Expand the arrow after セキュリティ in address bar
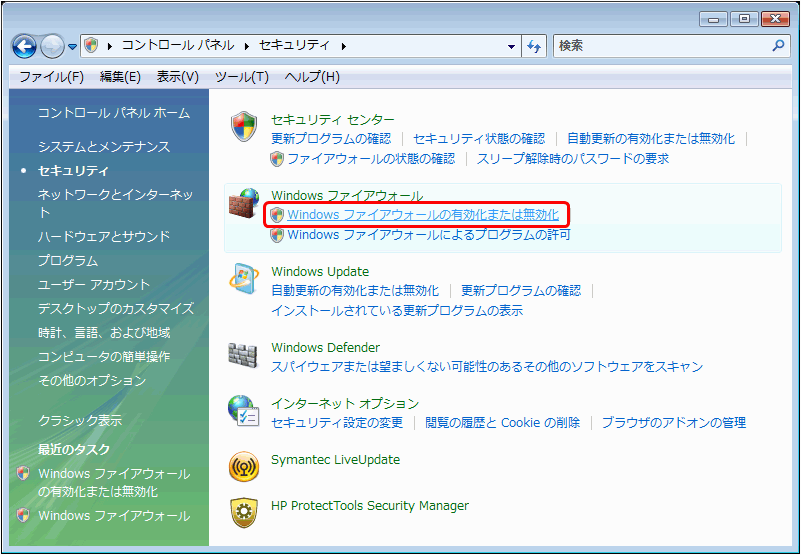801x555 pixels. click(344, 46)
